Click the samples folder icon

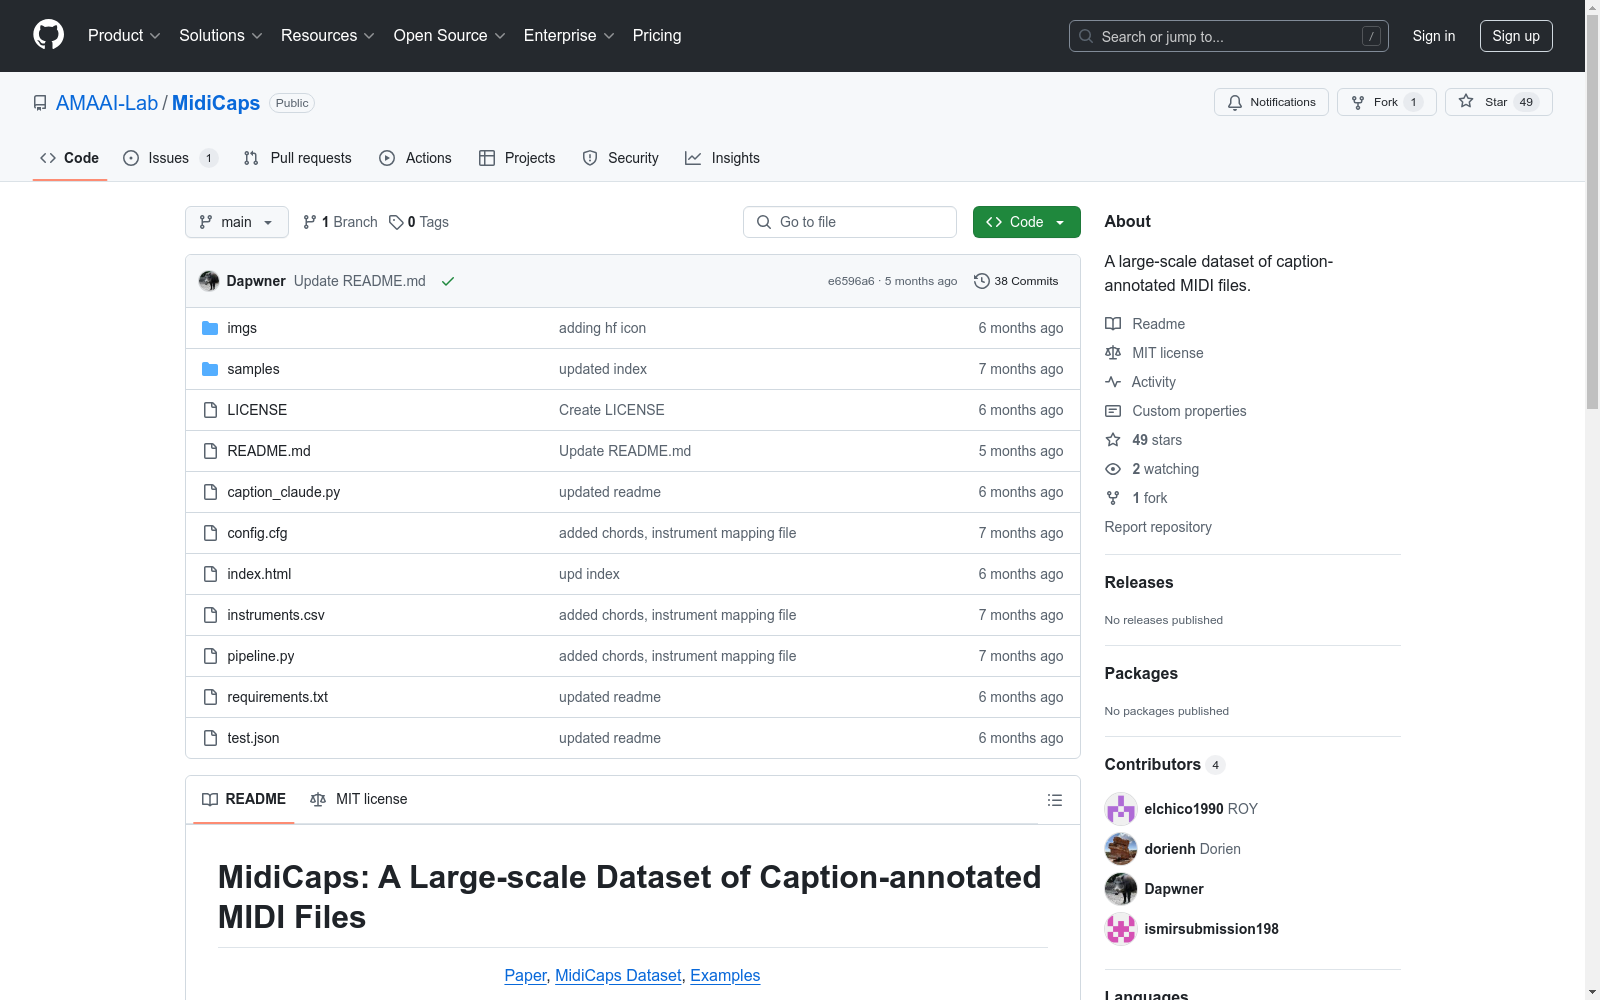210,369
